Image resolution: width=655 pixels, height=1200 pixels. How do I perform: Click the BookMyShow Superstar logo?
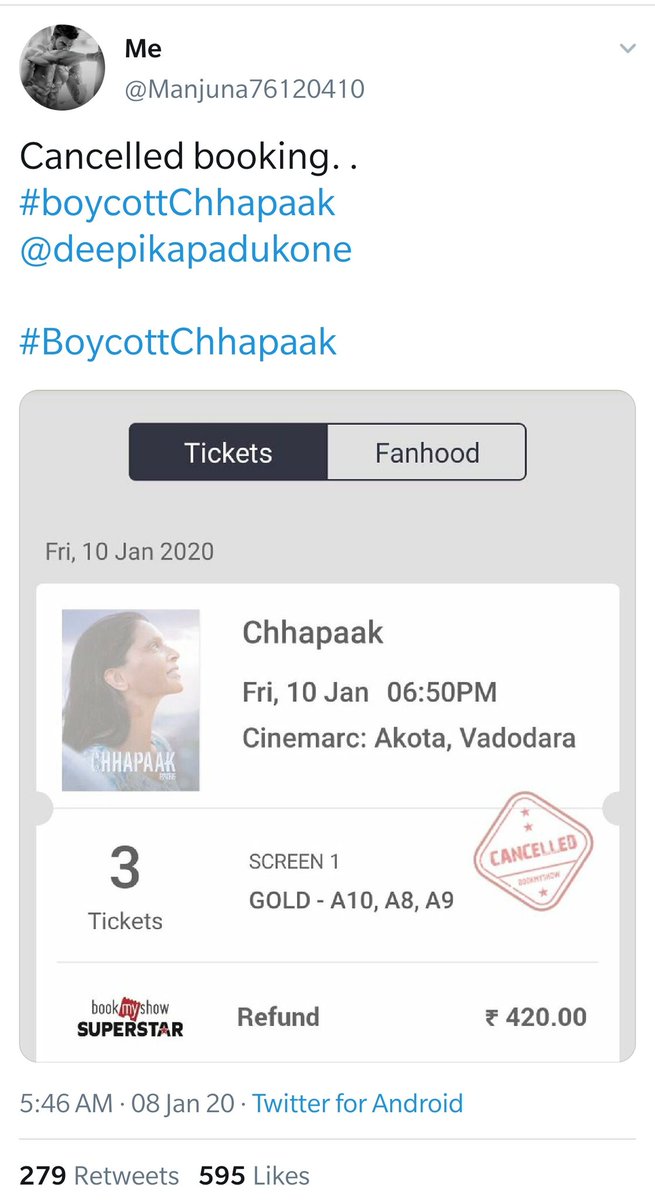point(130,1017)
